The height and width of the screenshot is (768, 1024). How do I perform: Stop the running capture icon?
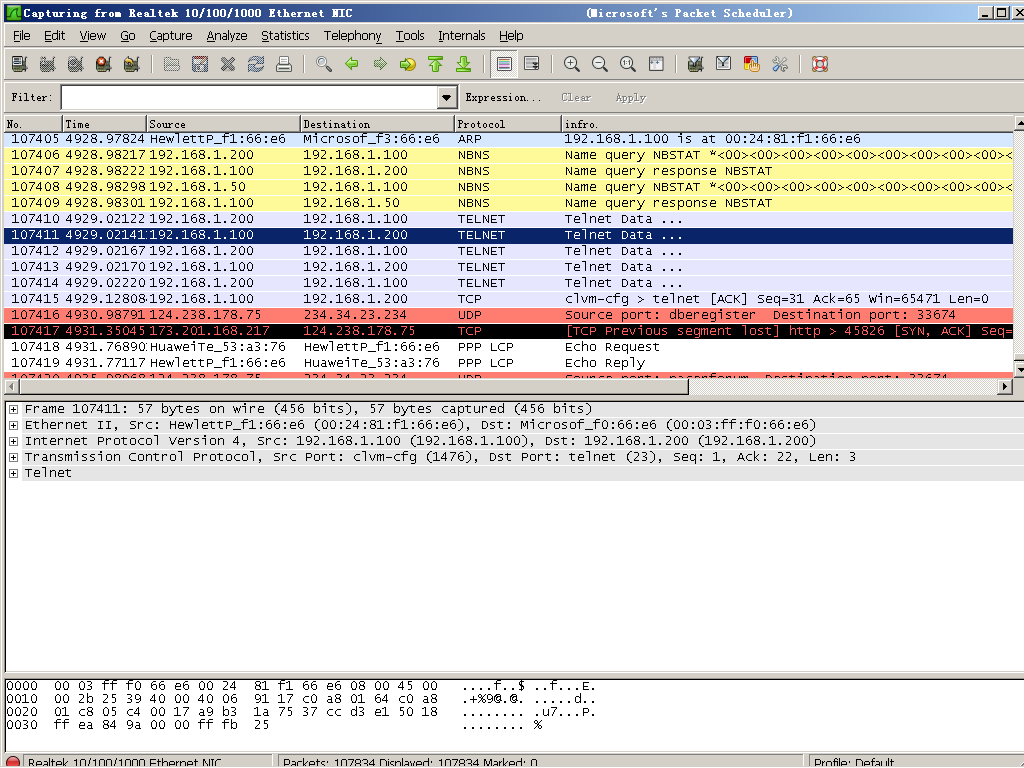103,64
